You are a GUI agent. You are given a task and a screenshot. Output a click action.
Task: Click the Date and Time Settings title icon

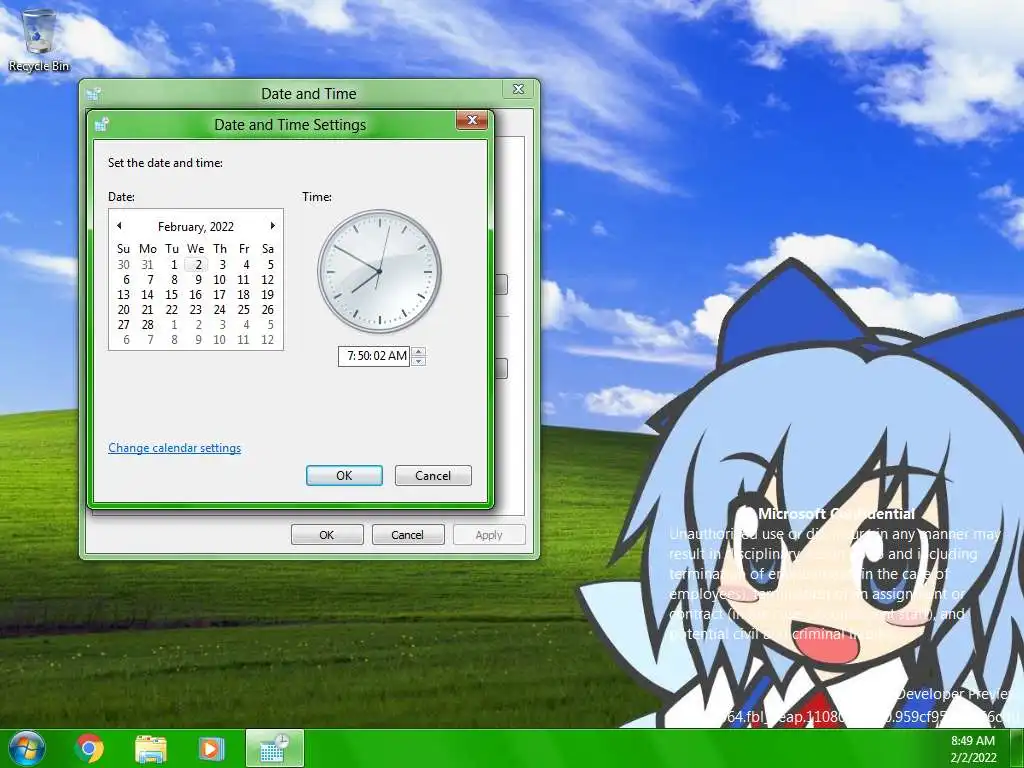(x=101, y=124)
